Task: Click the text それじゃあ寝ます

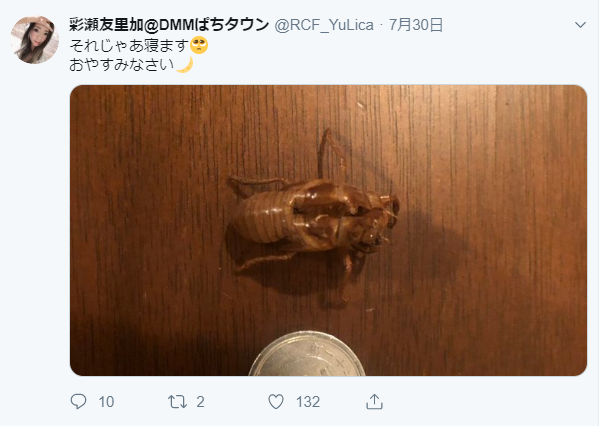Action: (x=130, y=45)
